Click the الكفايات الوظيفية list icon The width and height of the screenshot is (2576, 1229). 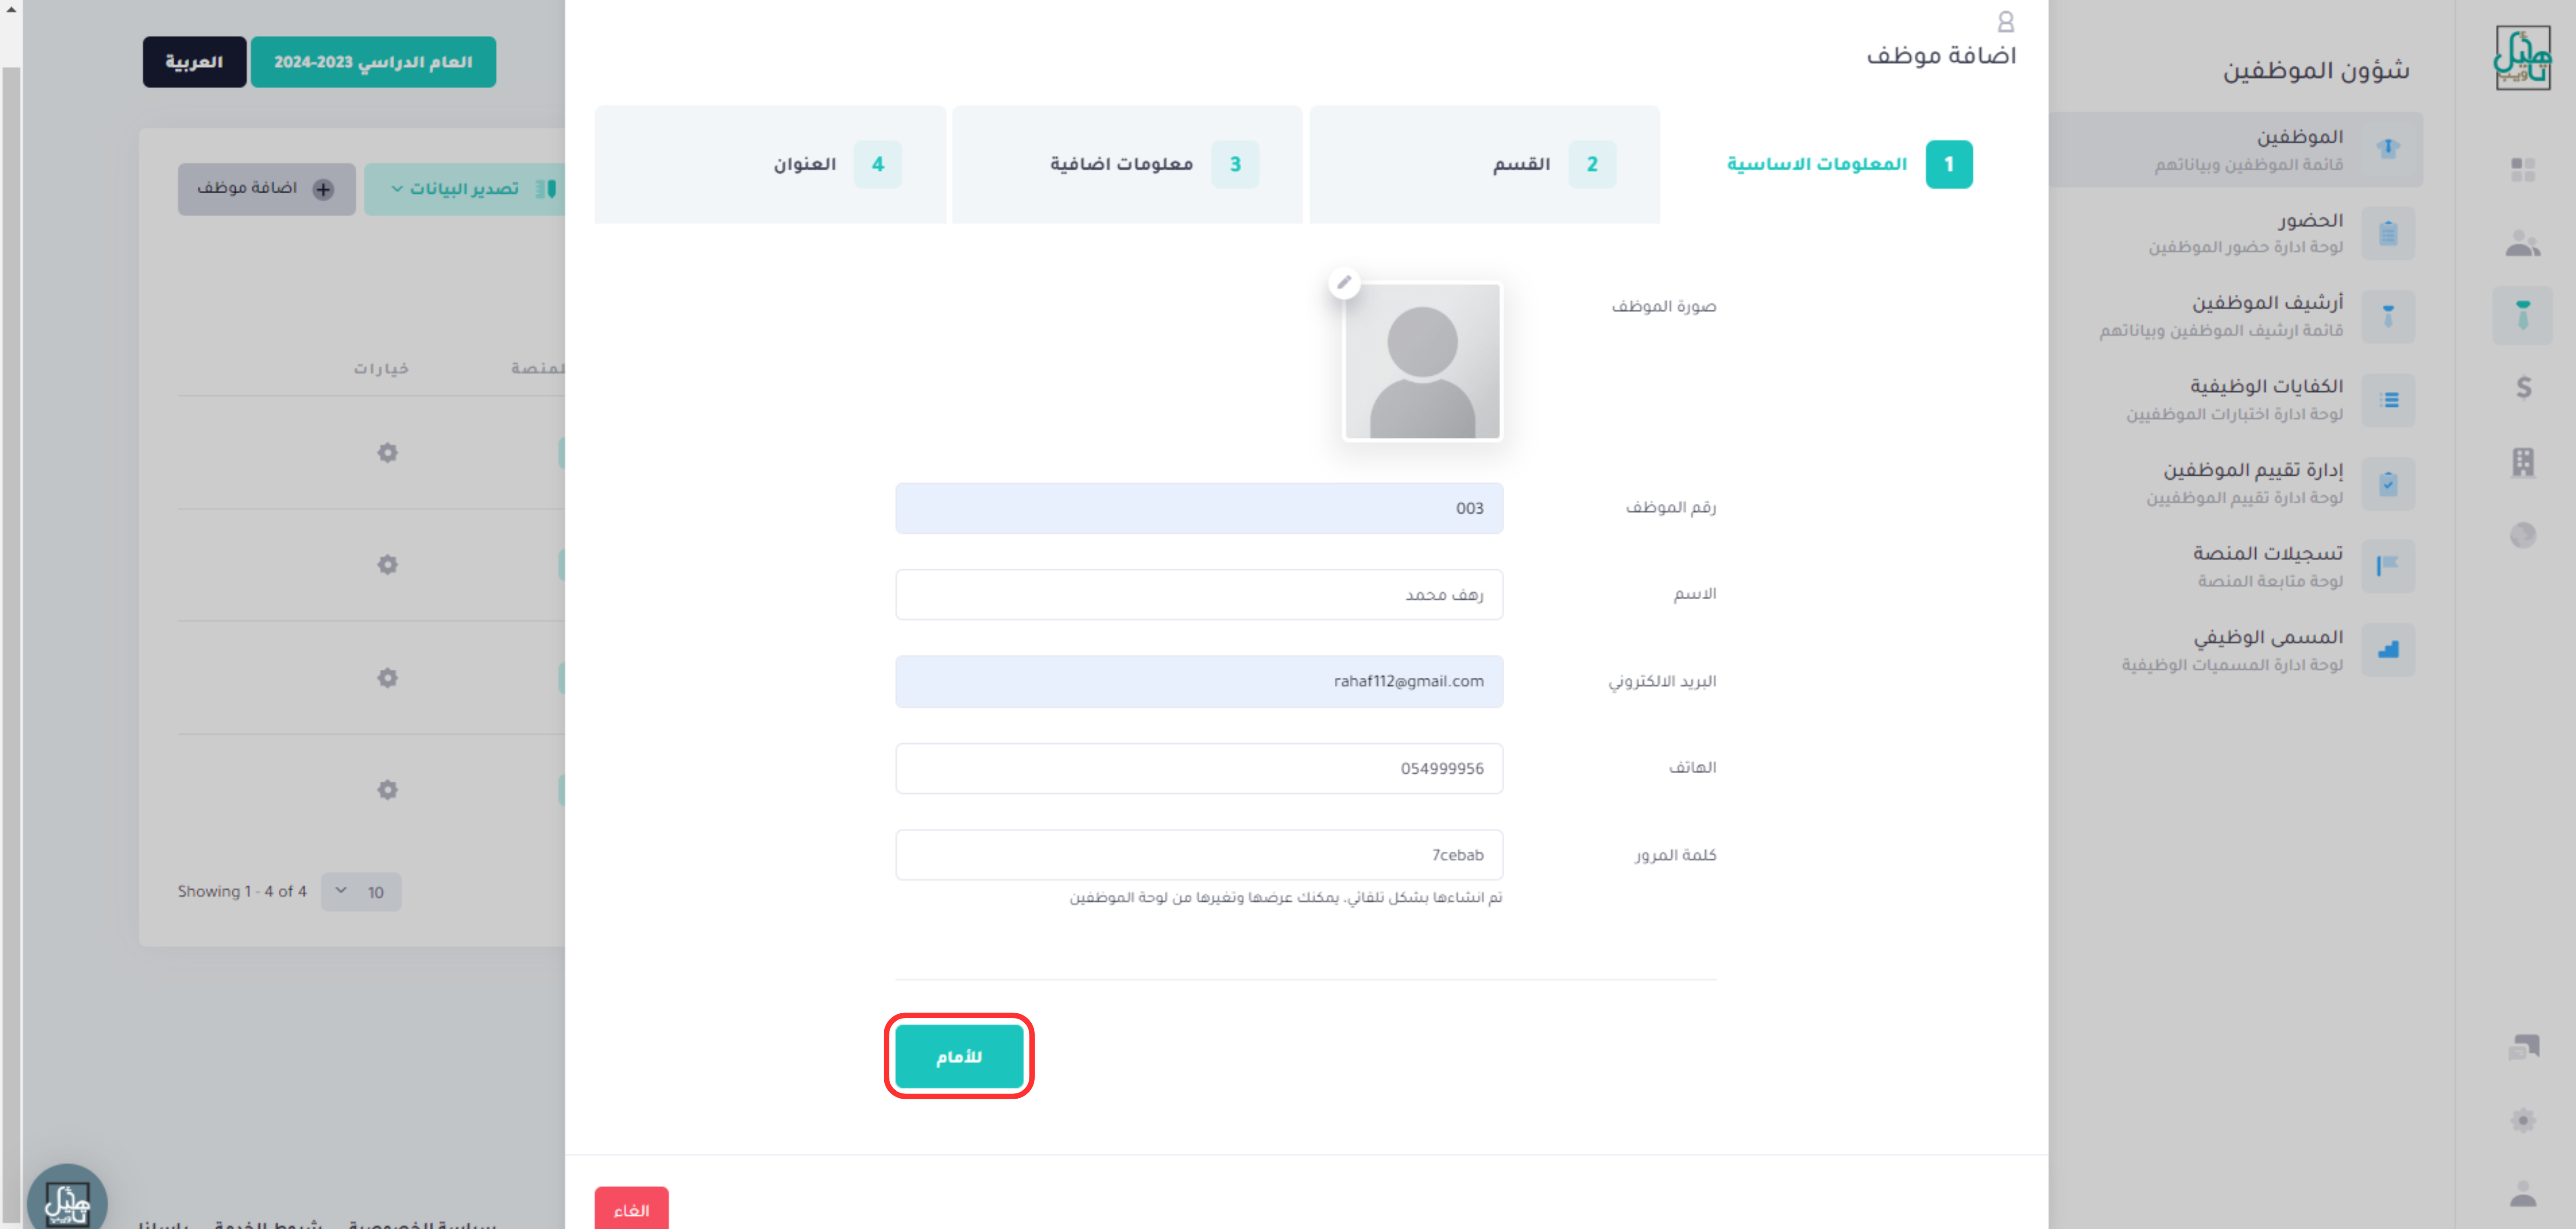tap(2388, 400)
